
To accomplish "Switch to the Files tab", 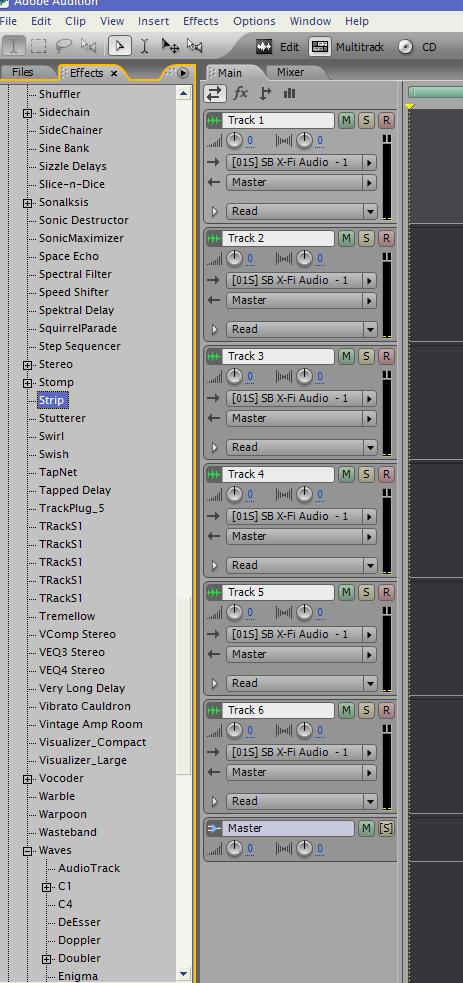I will [x=23, y=72].
